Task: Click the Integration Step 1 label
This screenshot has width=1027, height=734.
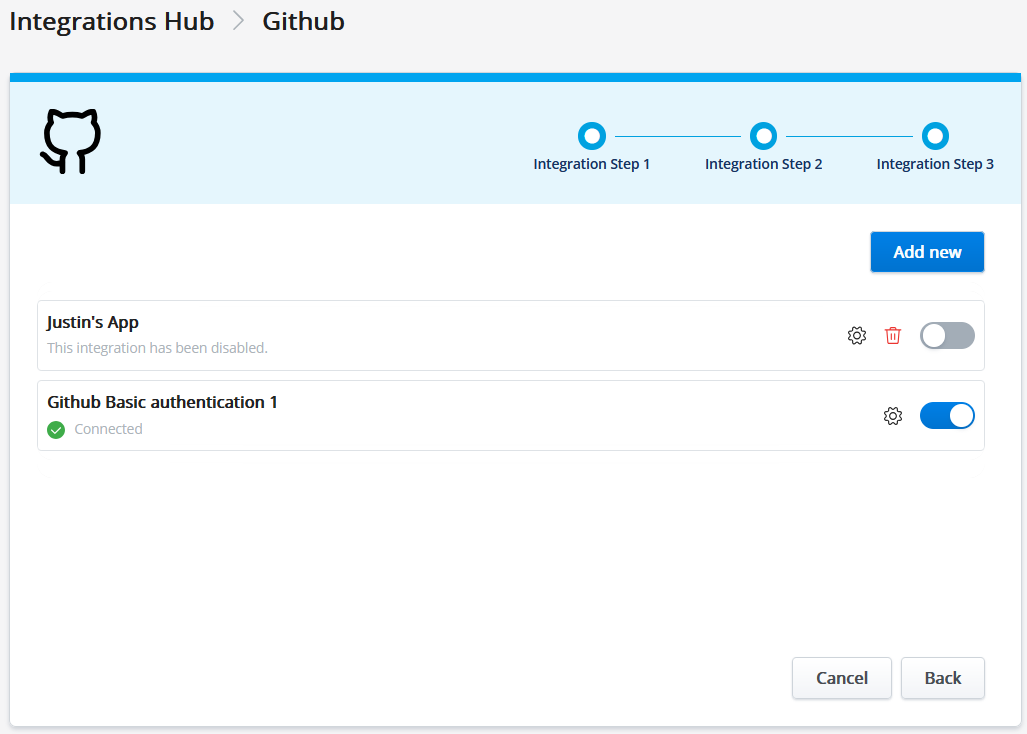Action: click(592, 164)
